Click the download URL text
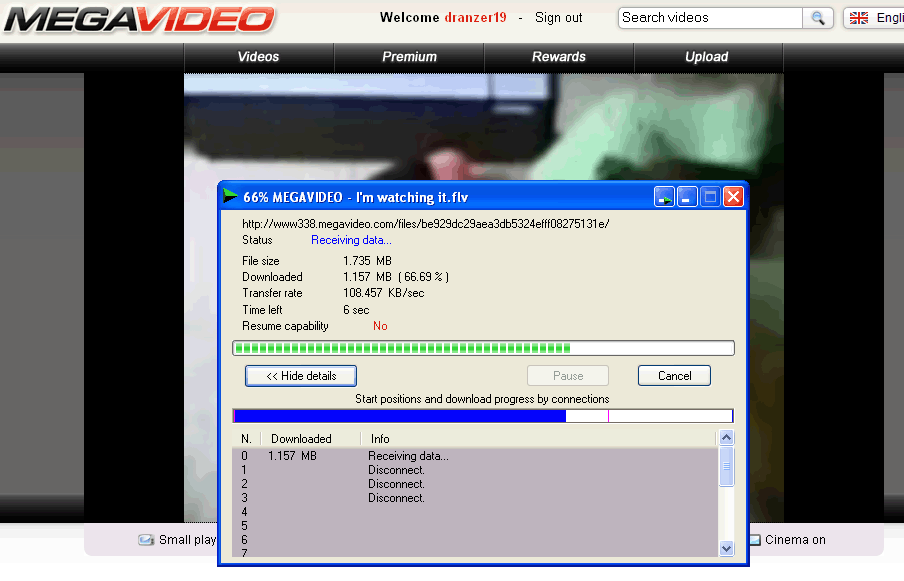Screen dimensions: 904x581 coord(425,224)
